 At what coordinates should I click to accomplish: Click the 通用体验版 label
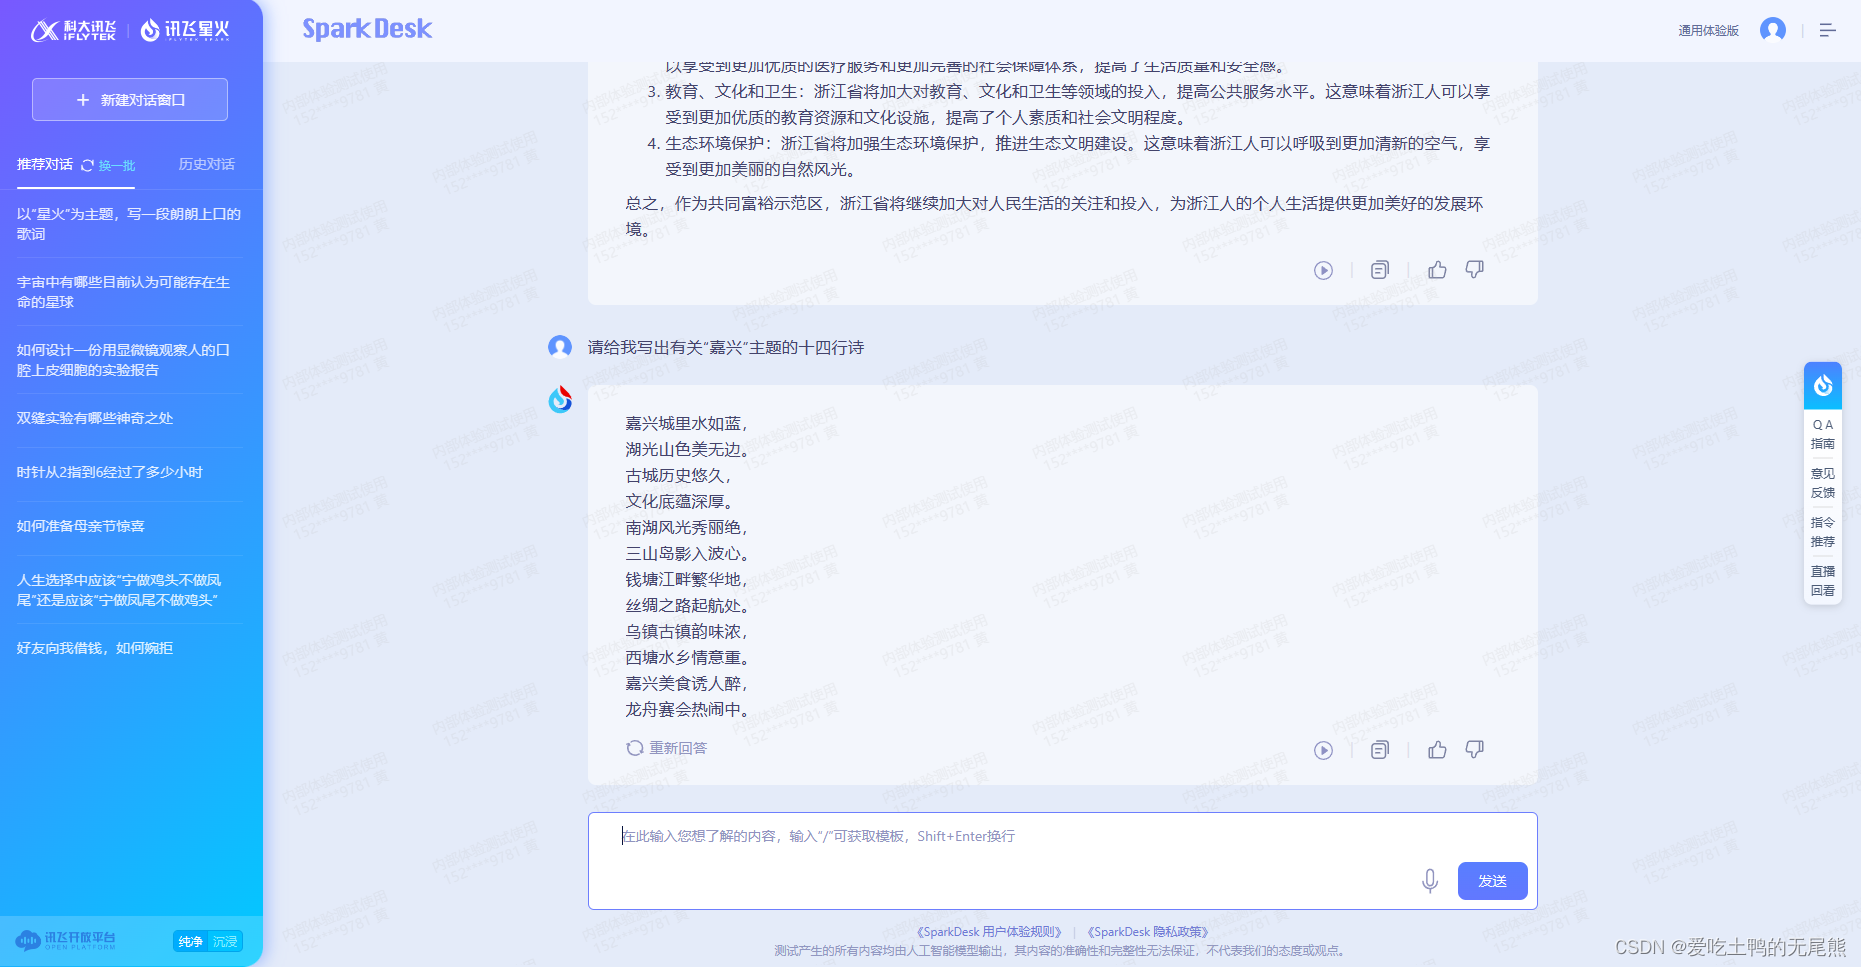click(1708, 31)
